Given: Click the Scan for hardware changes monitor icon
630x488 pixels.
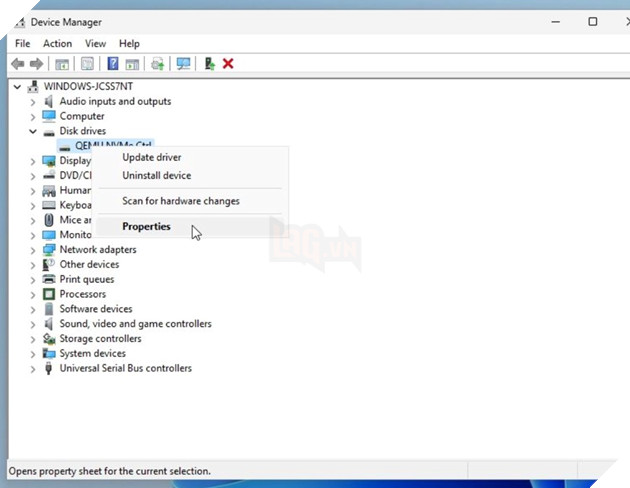Looking at the screenshot, I should (183, 63).
